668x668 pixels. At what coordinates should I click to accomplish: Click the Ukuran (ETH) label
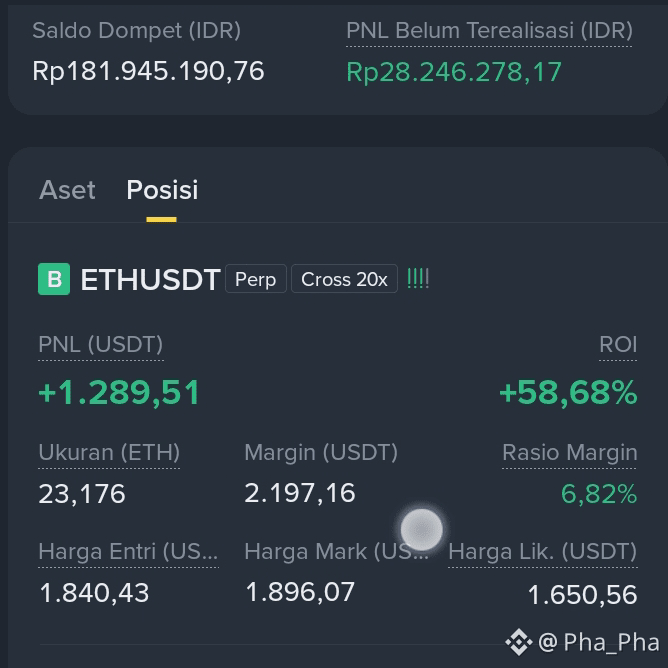coord(109,452)
